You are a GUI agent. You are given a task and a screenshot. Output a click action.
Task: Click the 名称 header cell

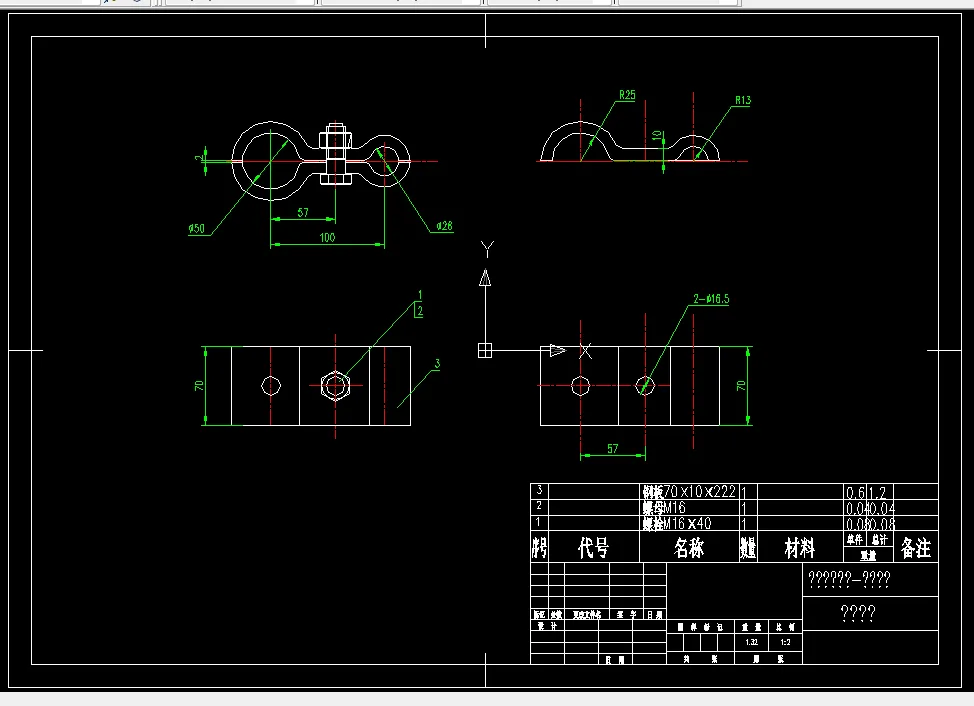(690, 548)
